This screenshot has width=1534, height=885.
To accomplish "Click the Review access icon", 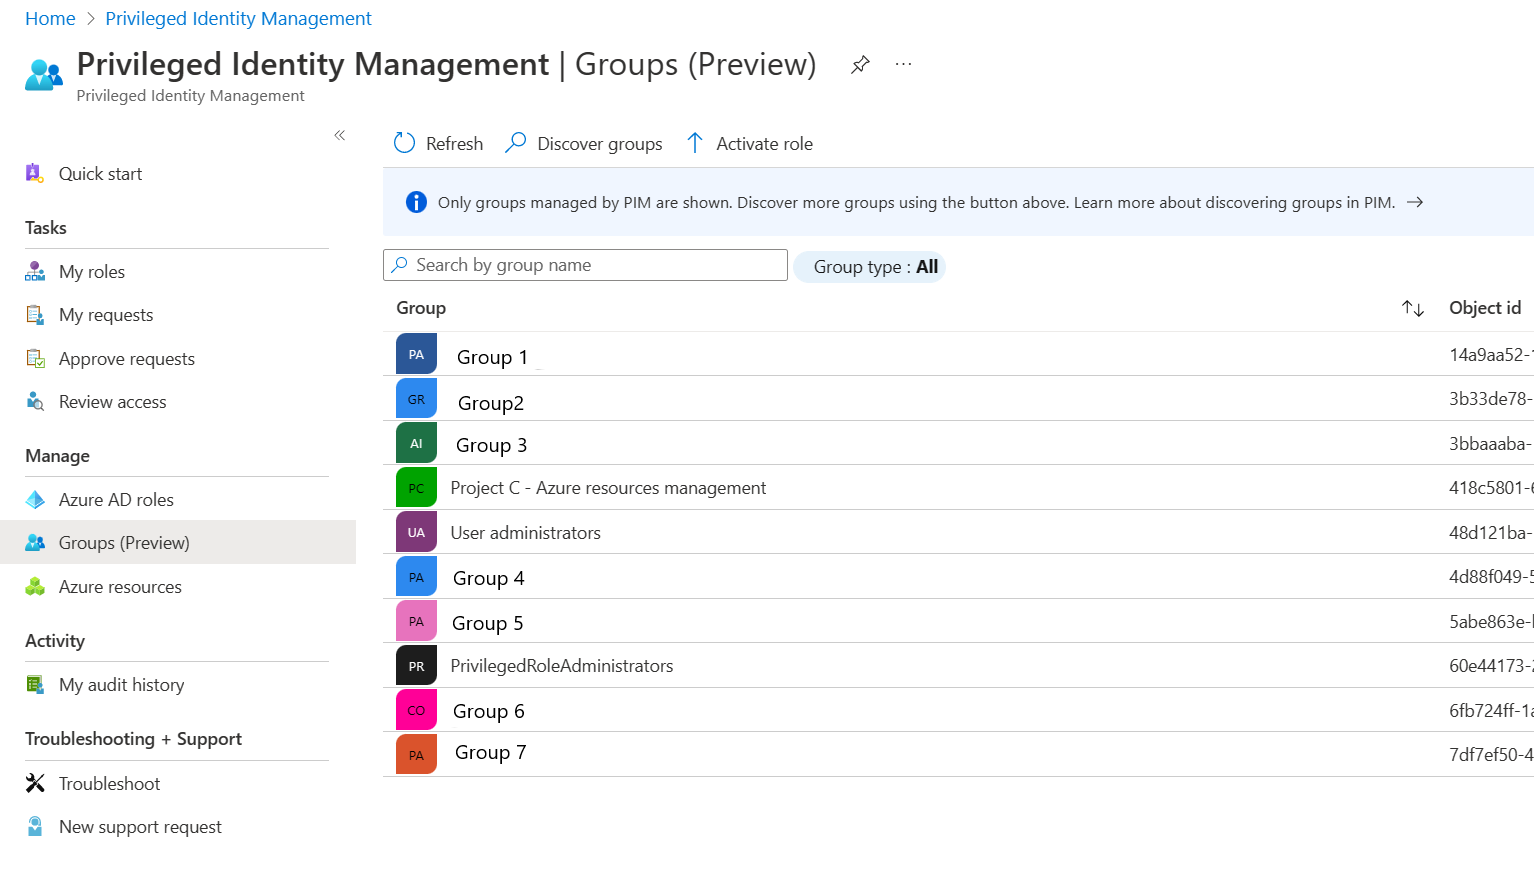I will click(35, 401).
